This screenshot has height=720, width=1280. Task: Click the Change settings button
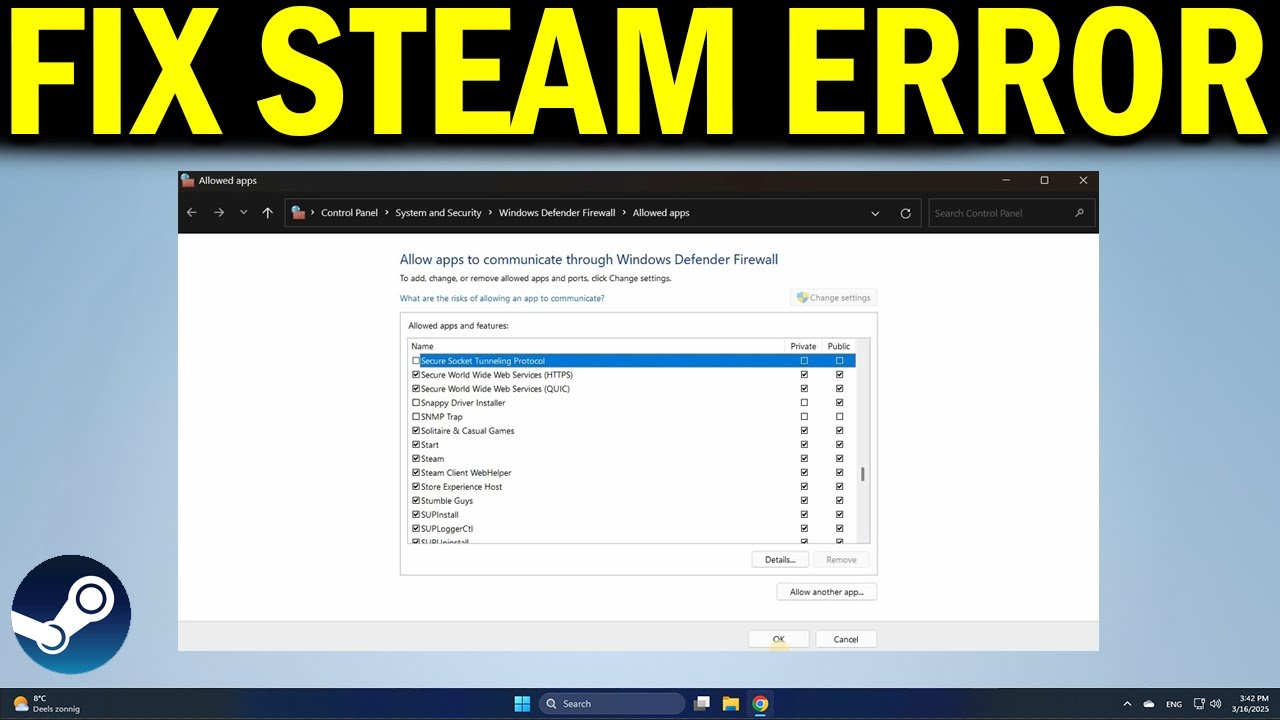[833, 297]
